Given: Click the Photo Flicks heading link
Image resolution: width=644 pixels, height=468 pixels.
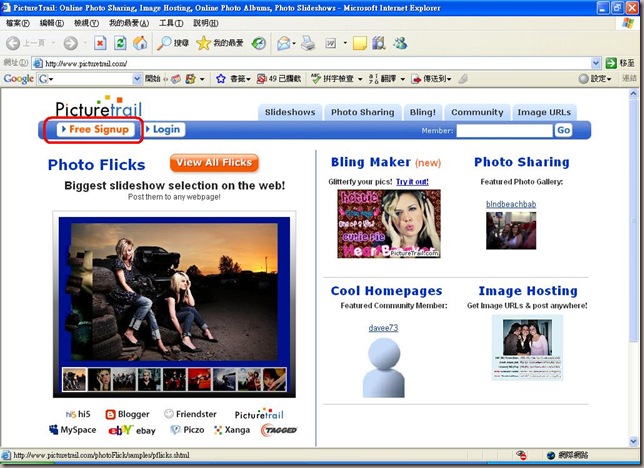Looking at the screenshot, I should pos(97,165).
